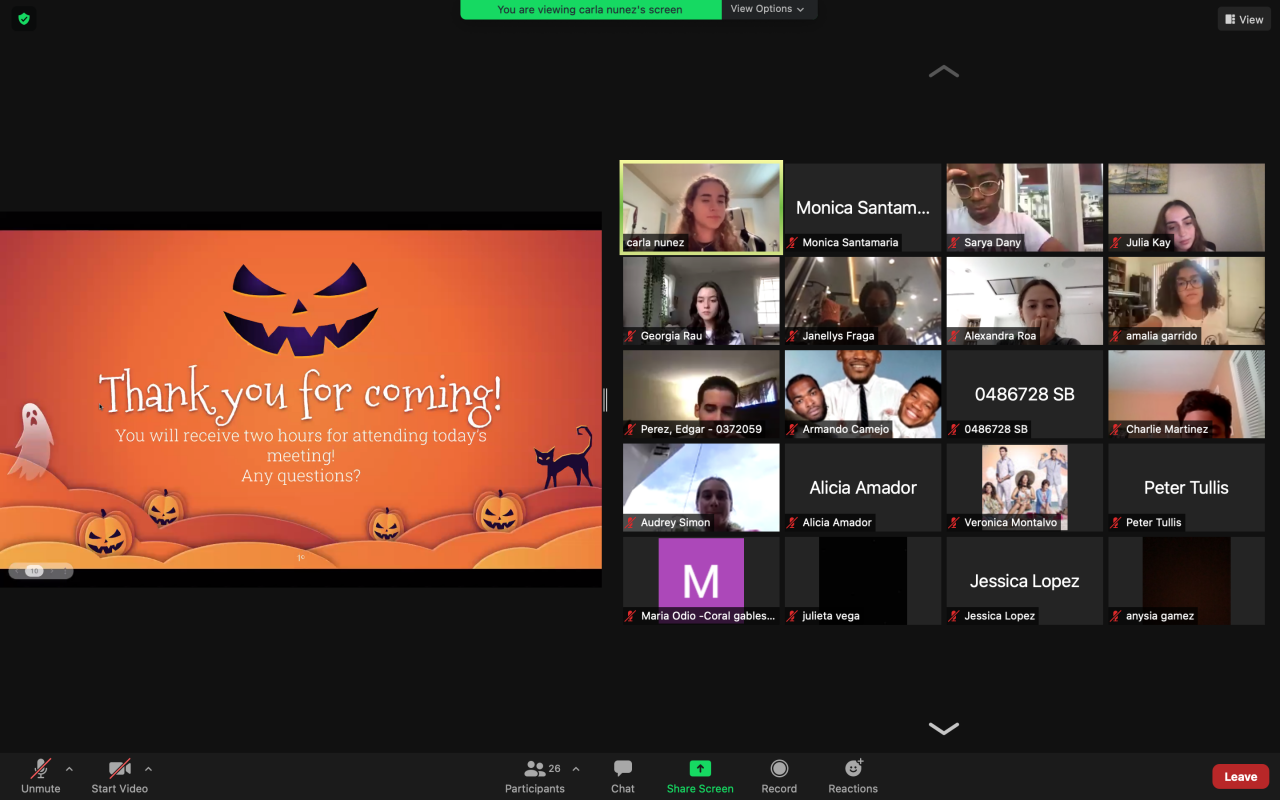Start video with the camera toggle
1280x800 pixels.
(119, 769)
